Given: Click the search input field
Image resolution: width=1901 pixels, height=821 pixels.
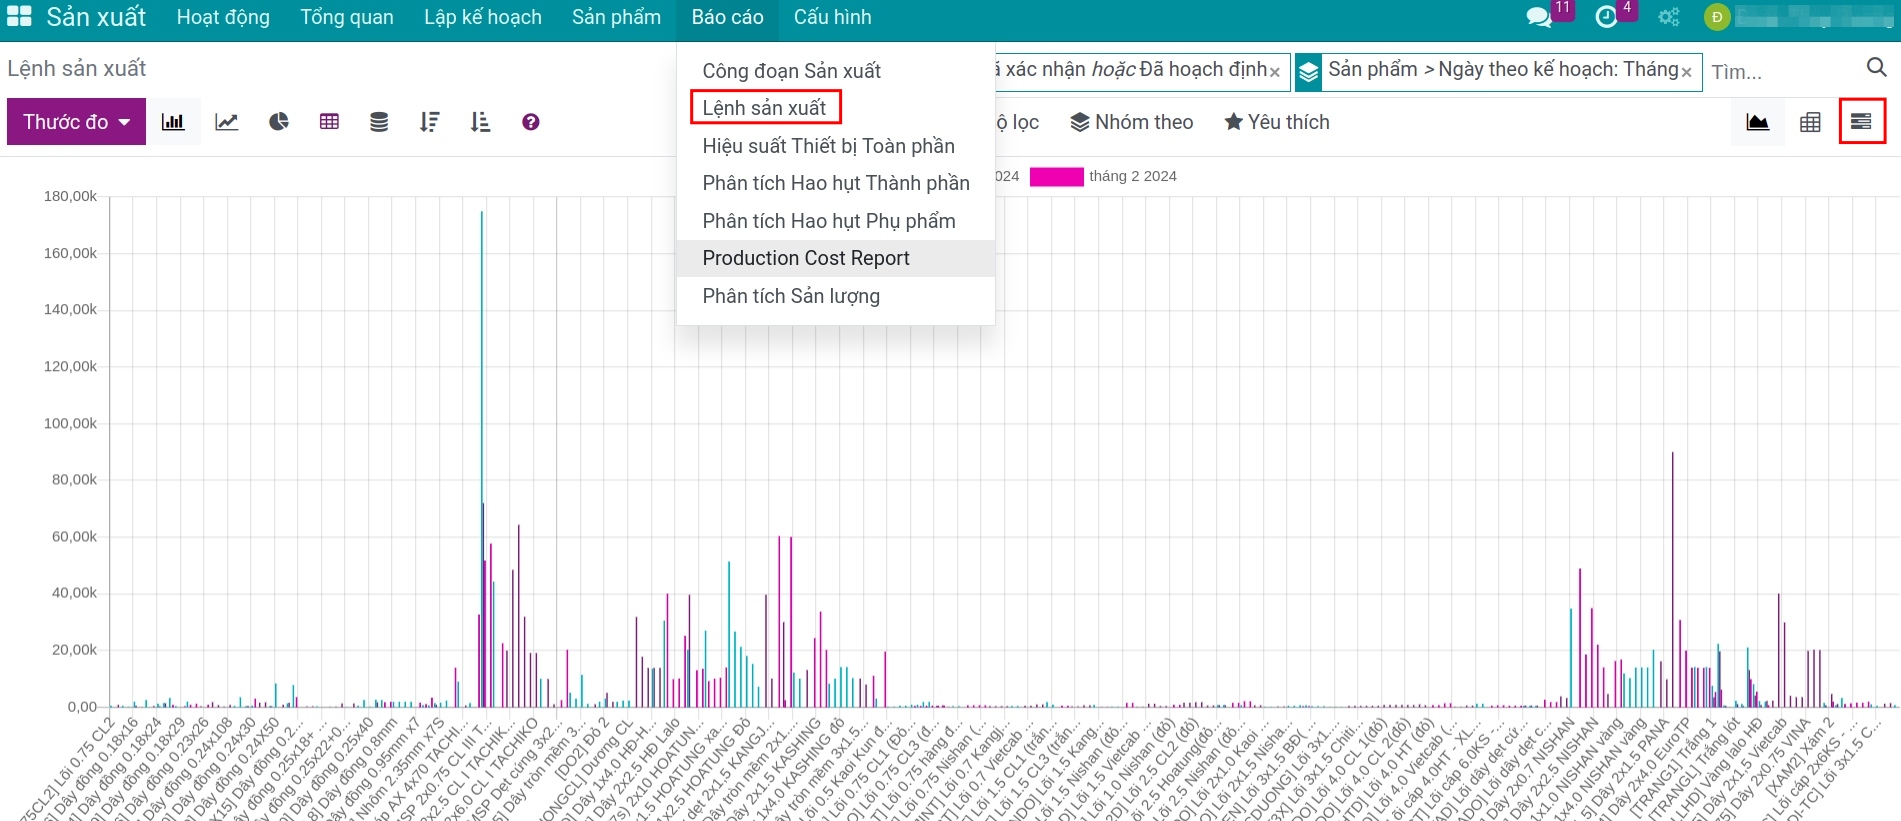Looking at the screenshot, I should [x=1780, y=72].
